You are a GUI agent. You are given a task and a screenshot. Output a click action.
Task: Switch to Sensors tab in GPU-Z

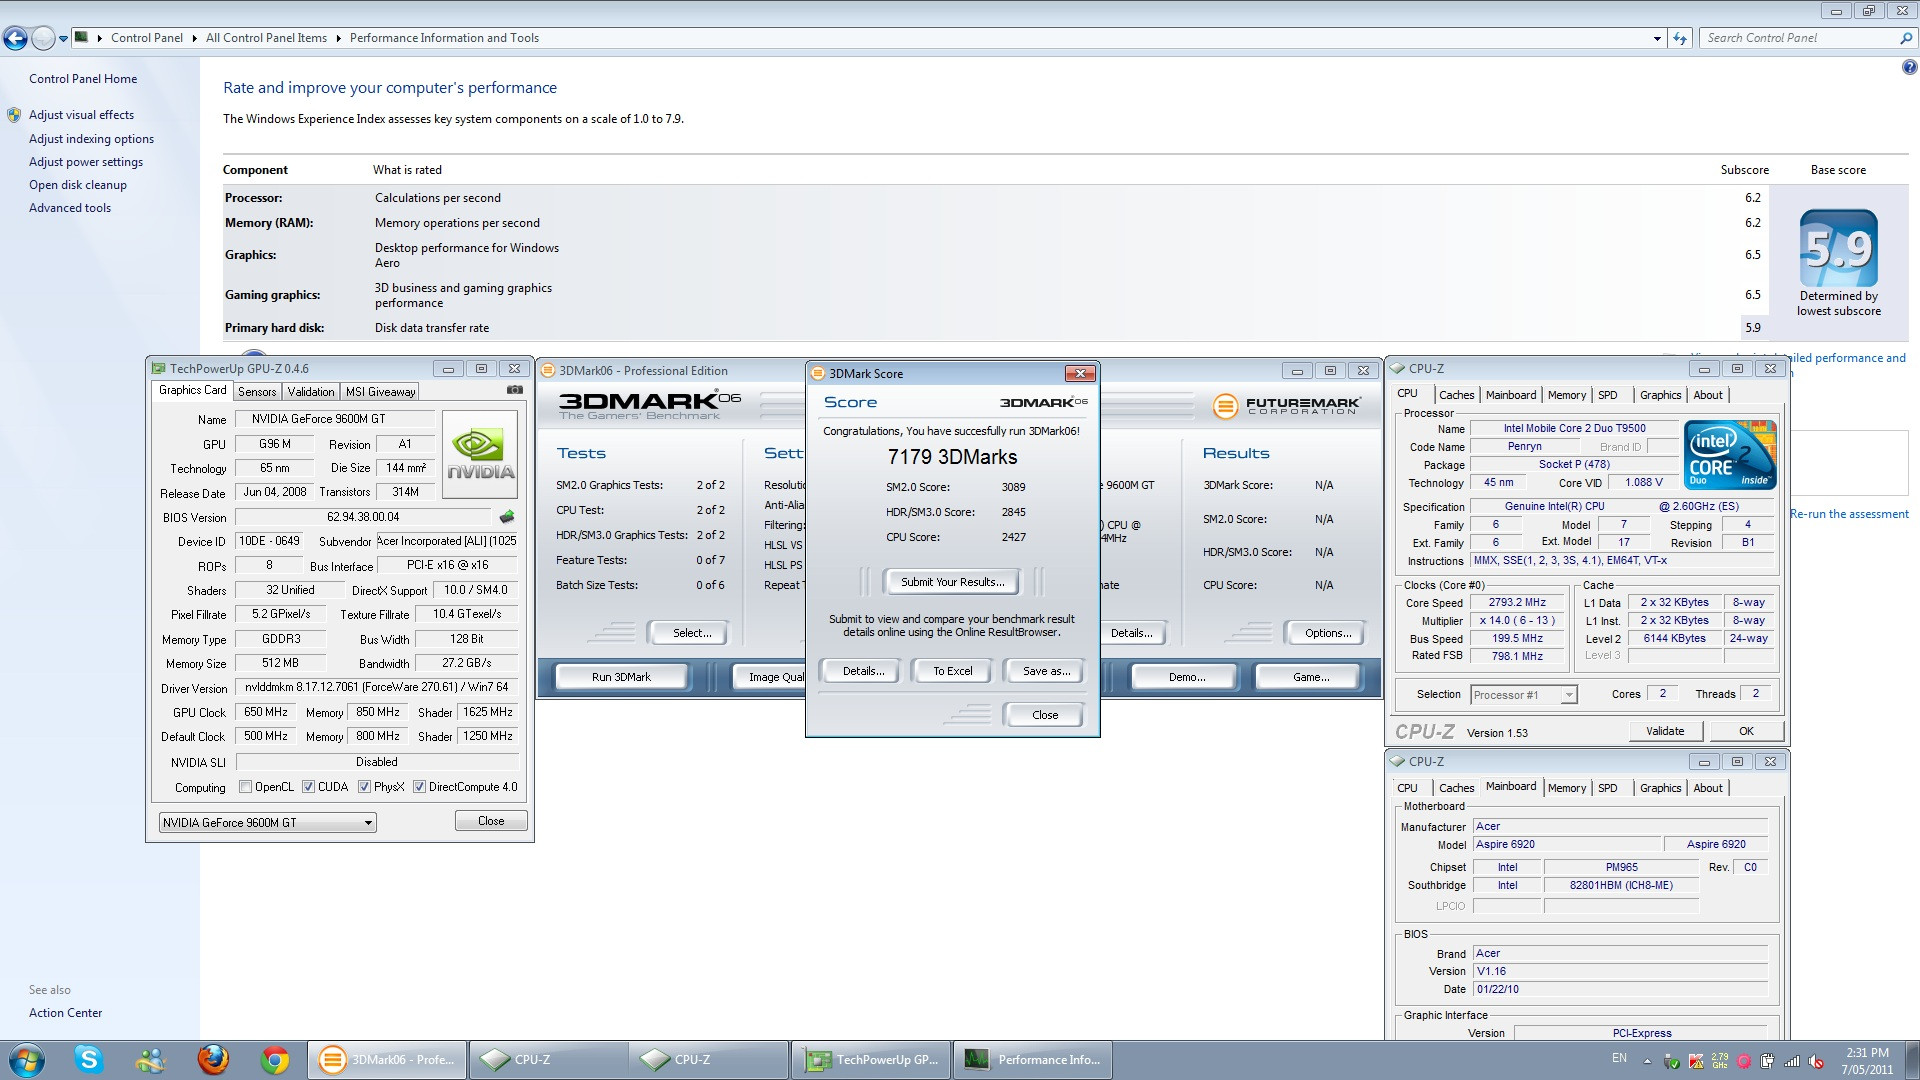click(257, 392)
